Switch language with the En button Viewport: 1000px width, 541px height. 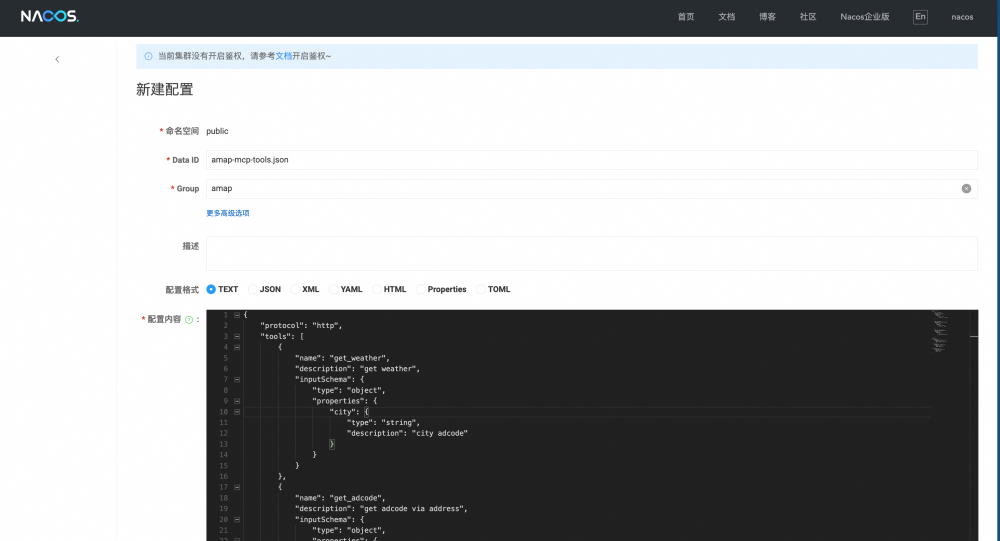point(920,17)
